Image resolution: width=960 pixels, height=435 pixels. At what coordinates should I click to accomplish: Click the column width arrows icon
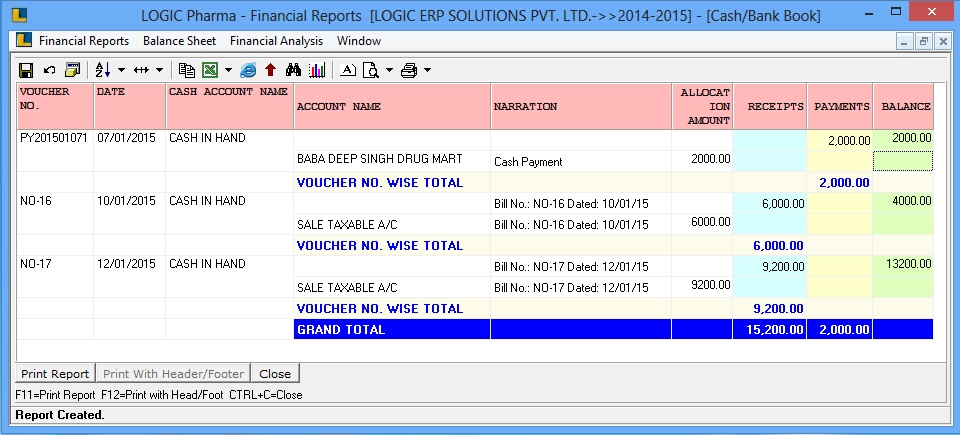pyautogui.click(x=141, y=70)
